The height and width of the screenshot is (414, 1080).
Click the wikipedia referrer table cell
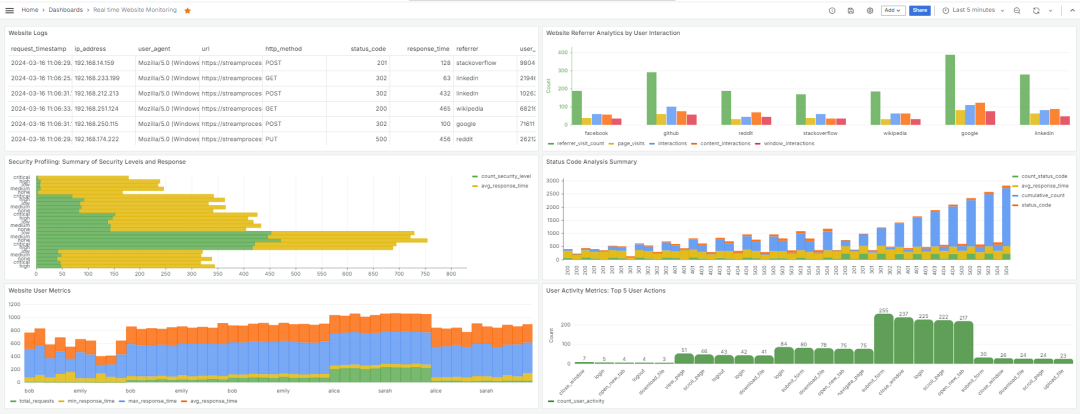coord(484,108)
